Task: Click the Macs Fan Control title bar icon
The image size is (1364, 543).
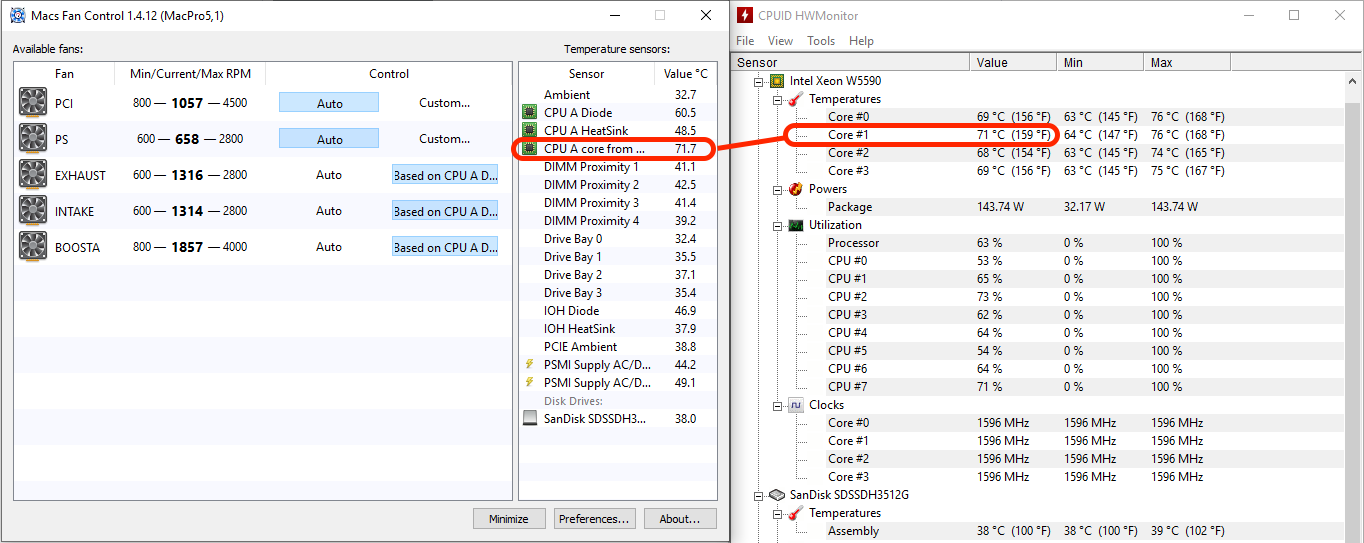Action: coord(18,16)
